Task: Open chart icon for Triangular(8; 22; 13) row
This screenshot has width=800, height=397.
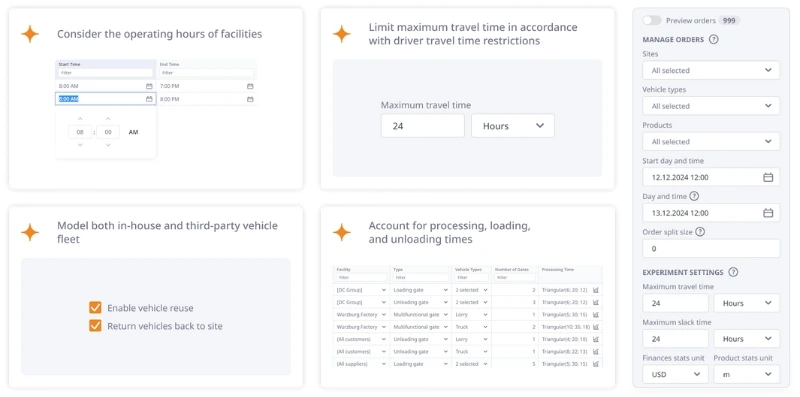Action: click(596, 352)
